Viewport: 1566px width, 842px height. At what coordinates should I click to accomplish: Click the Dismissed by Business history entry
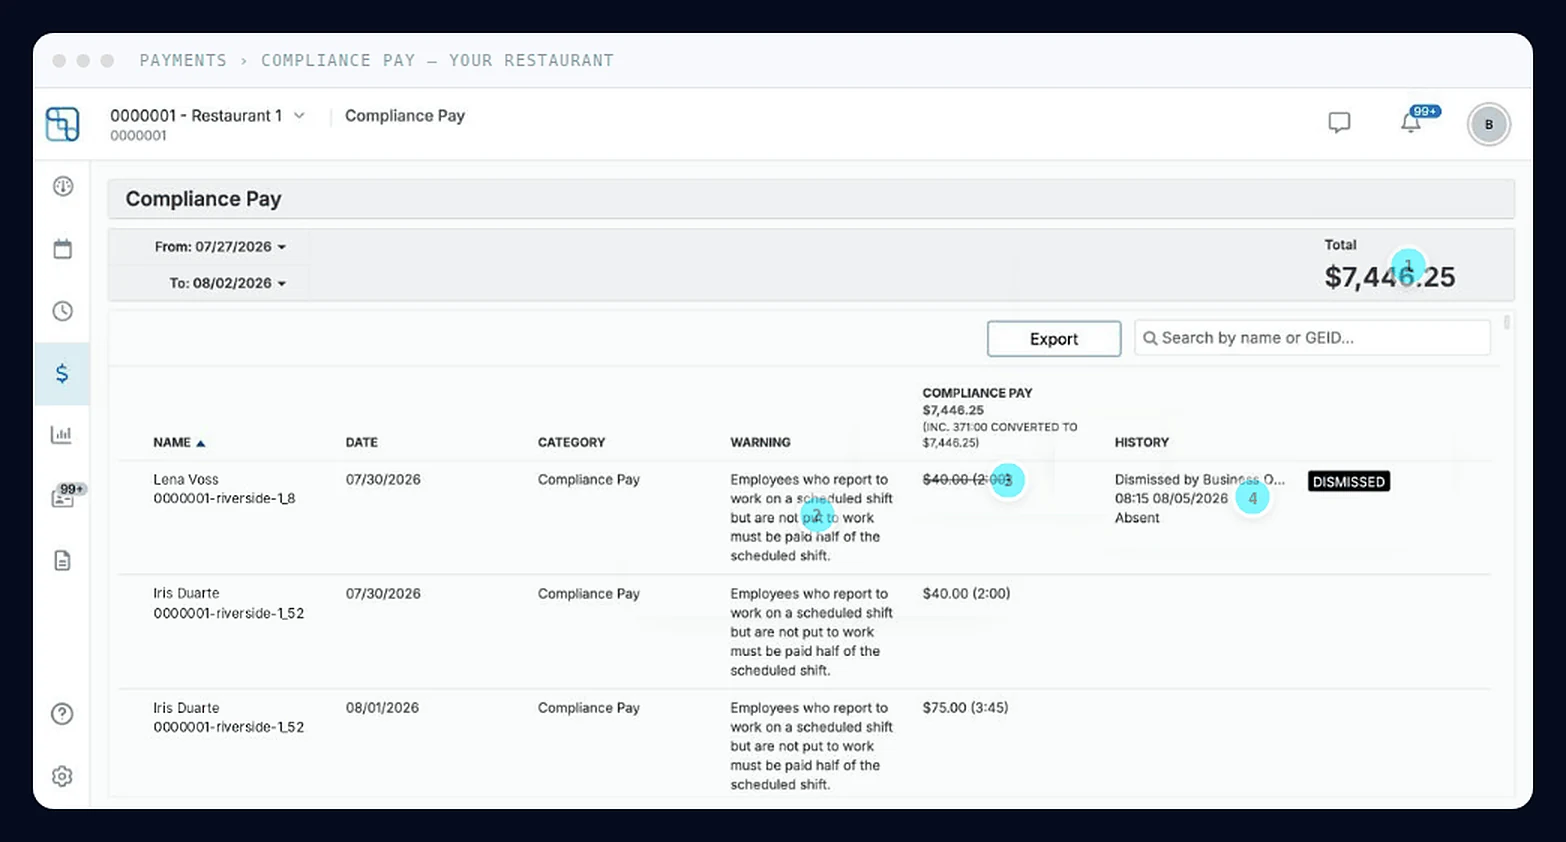pyautogui.click(x=1200, y=480)
